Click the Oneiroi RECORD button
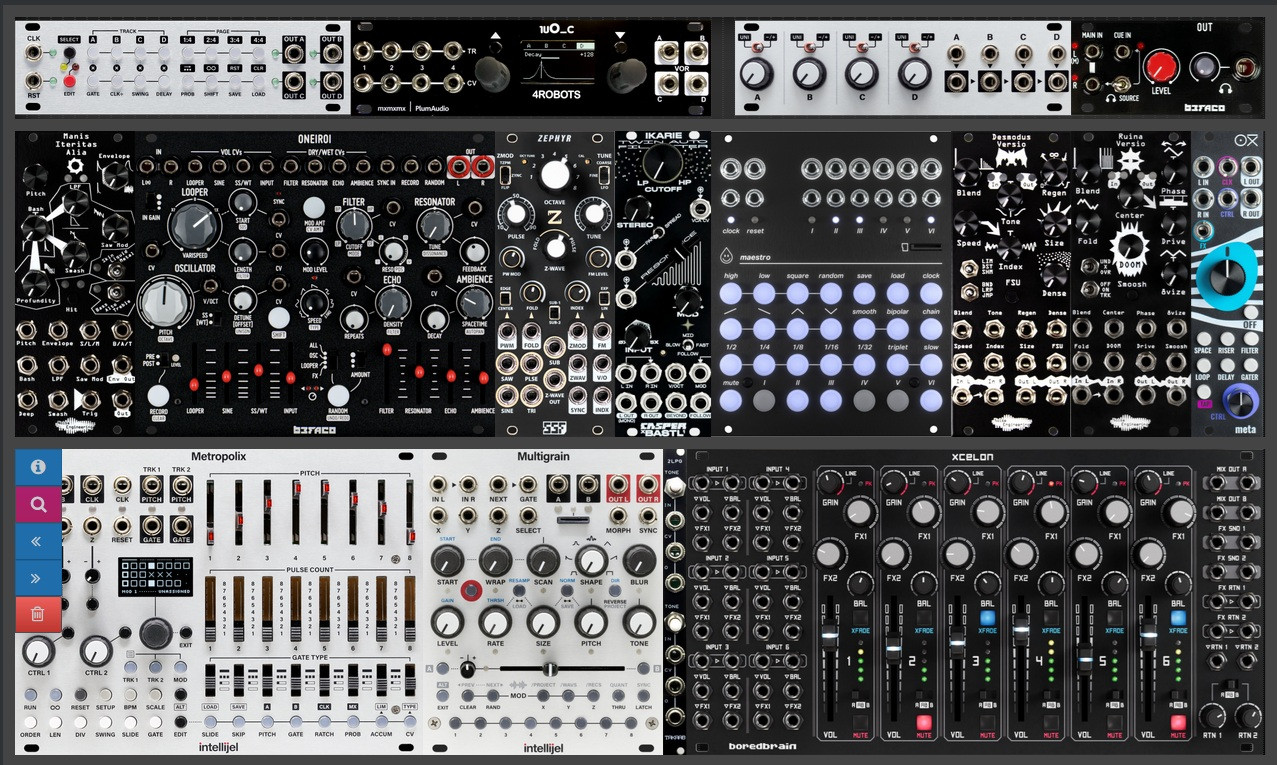The width and height of the screenshot is (1279, 765). click(x=158, y=395)
